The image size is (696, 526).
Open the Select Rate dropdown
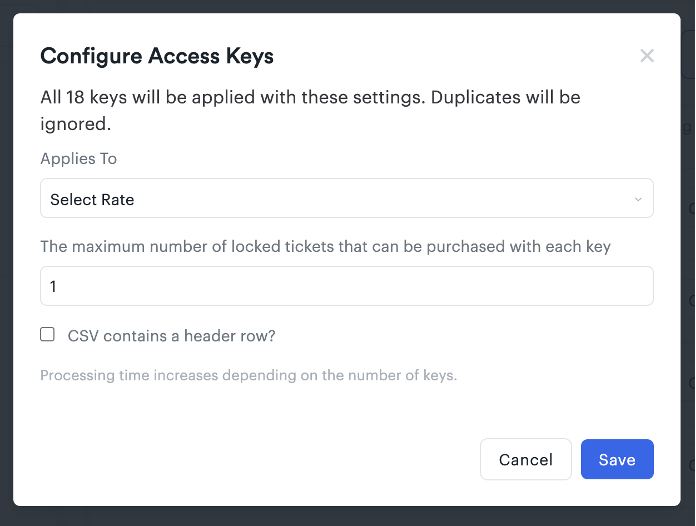(x=346, y=199)
